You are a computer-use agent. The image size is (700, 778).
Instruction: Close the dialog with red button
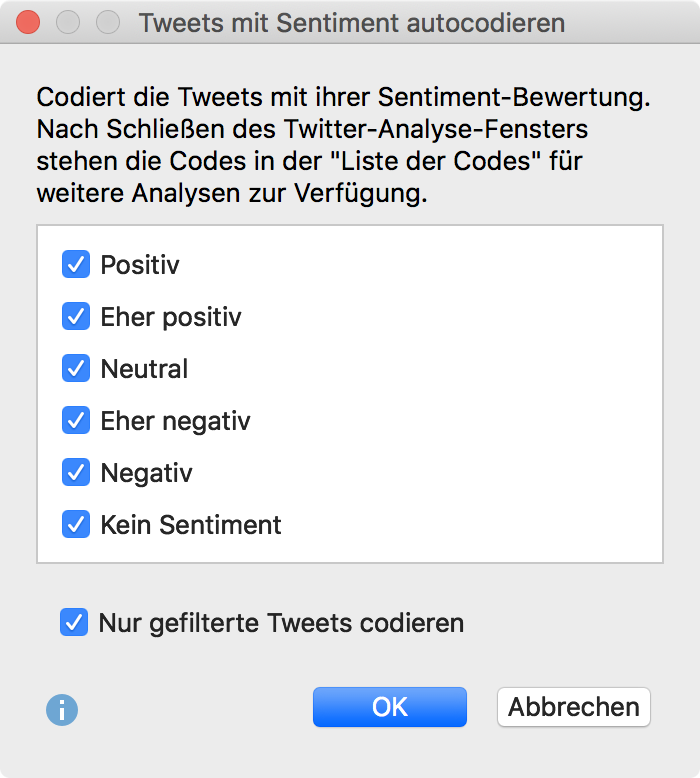(29, 22)
